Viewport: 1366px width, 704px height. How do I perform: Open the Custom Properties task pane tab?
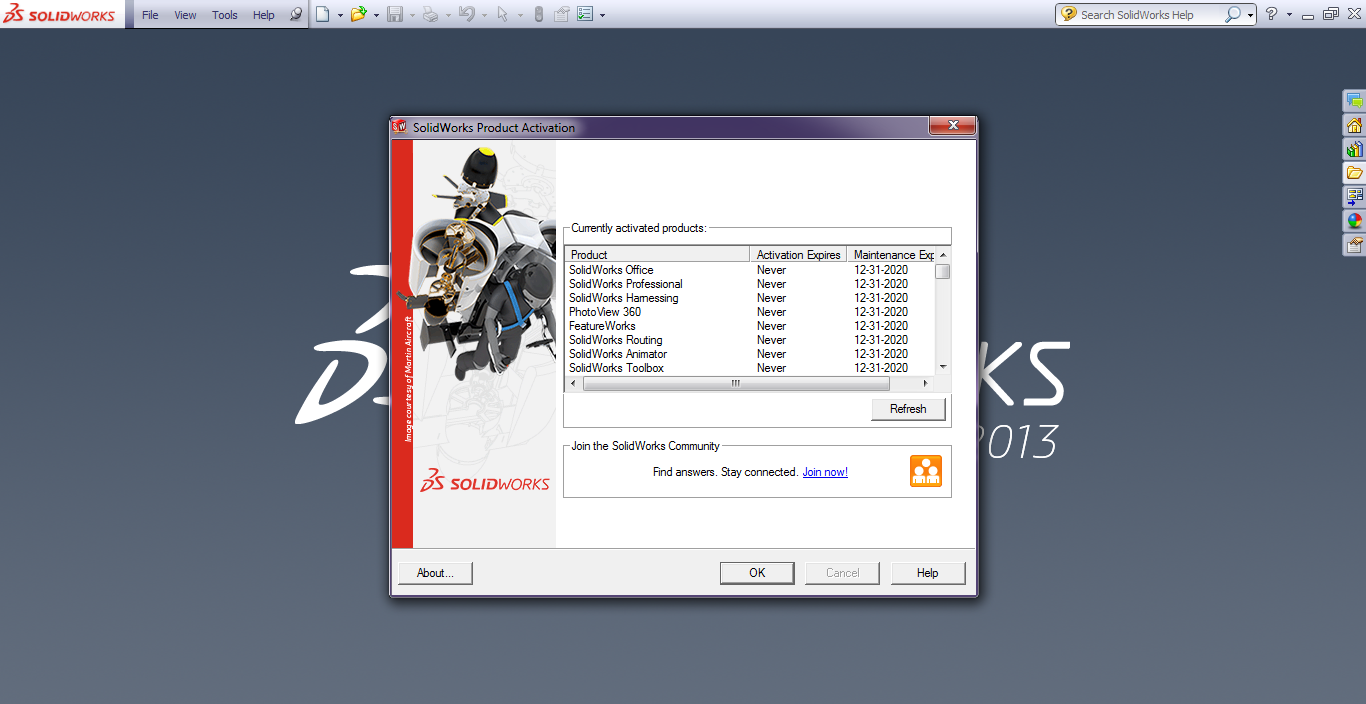1354,245
